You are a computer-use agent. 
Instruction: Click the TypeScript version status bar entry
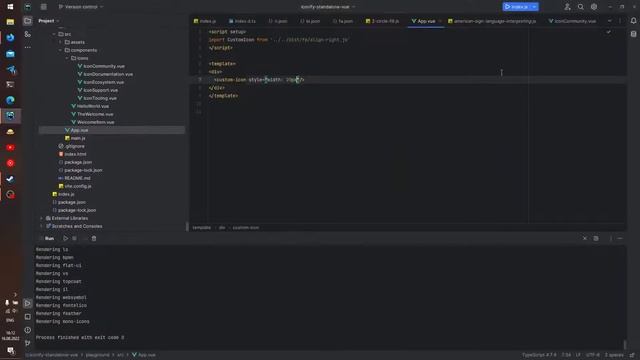coord(539,355)
